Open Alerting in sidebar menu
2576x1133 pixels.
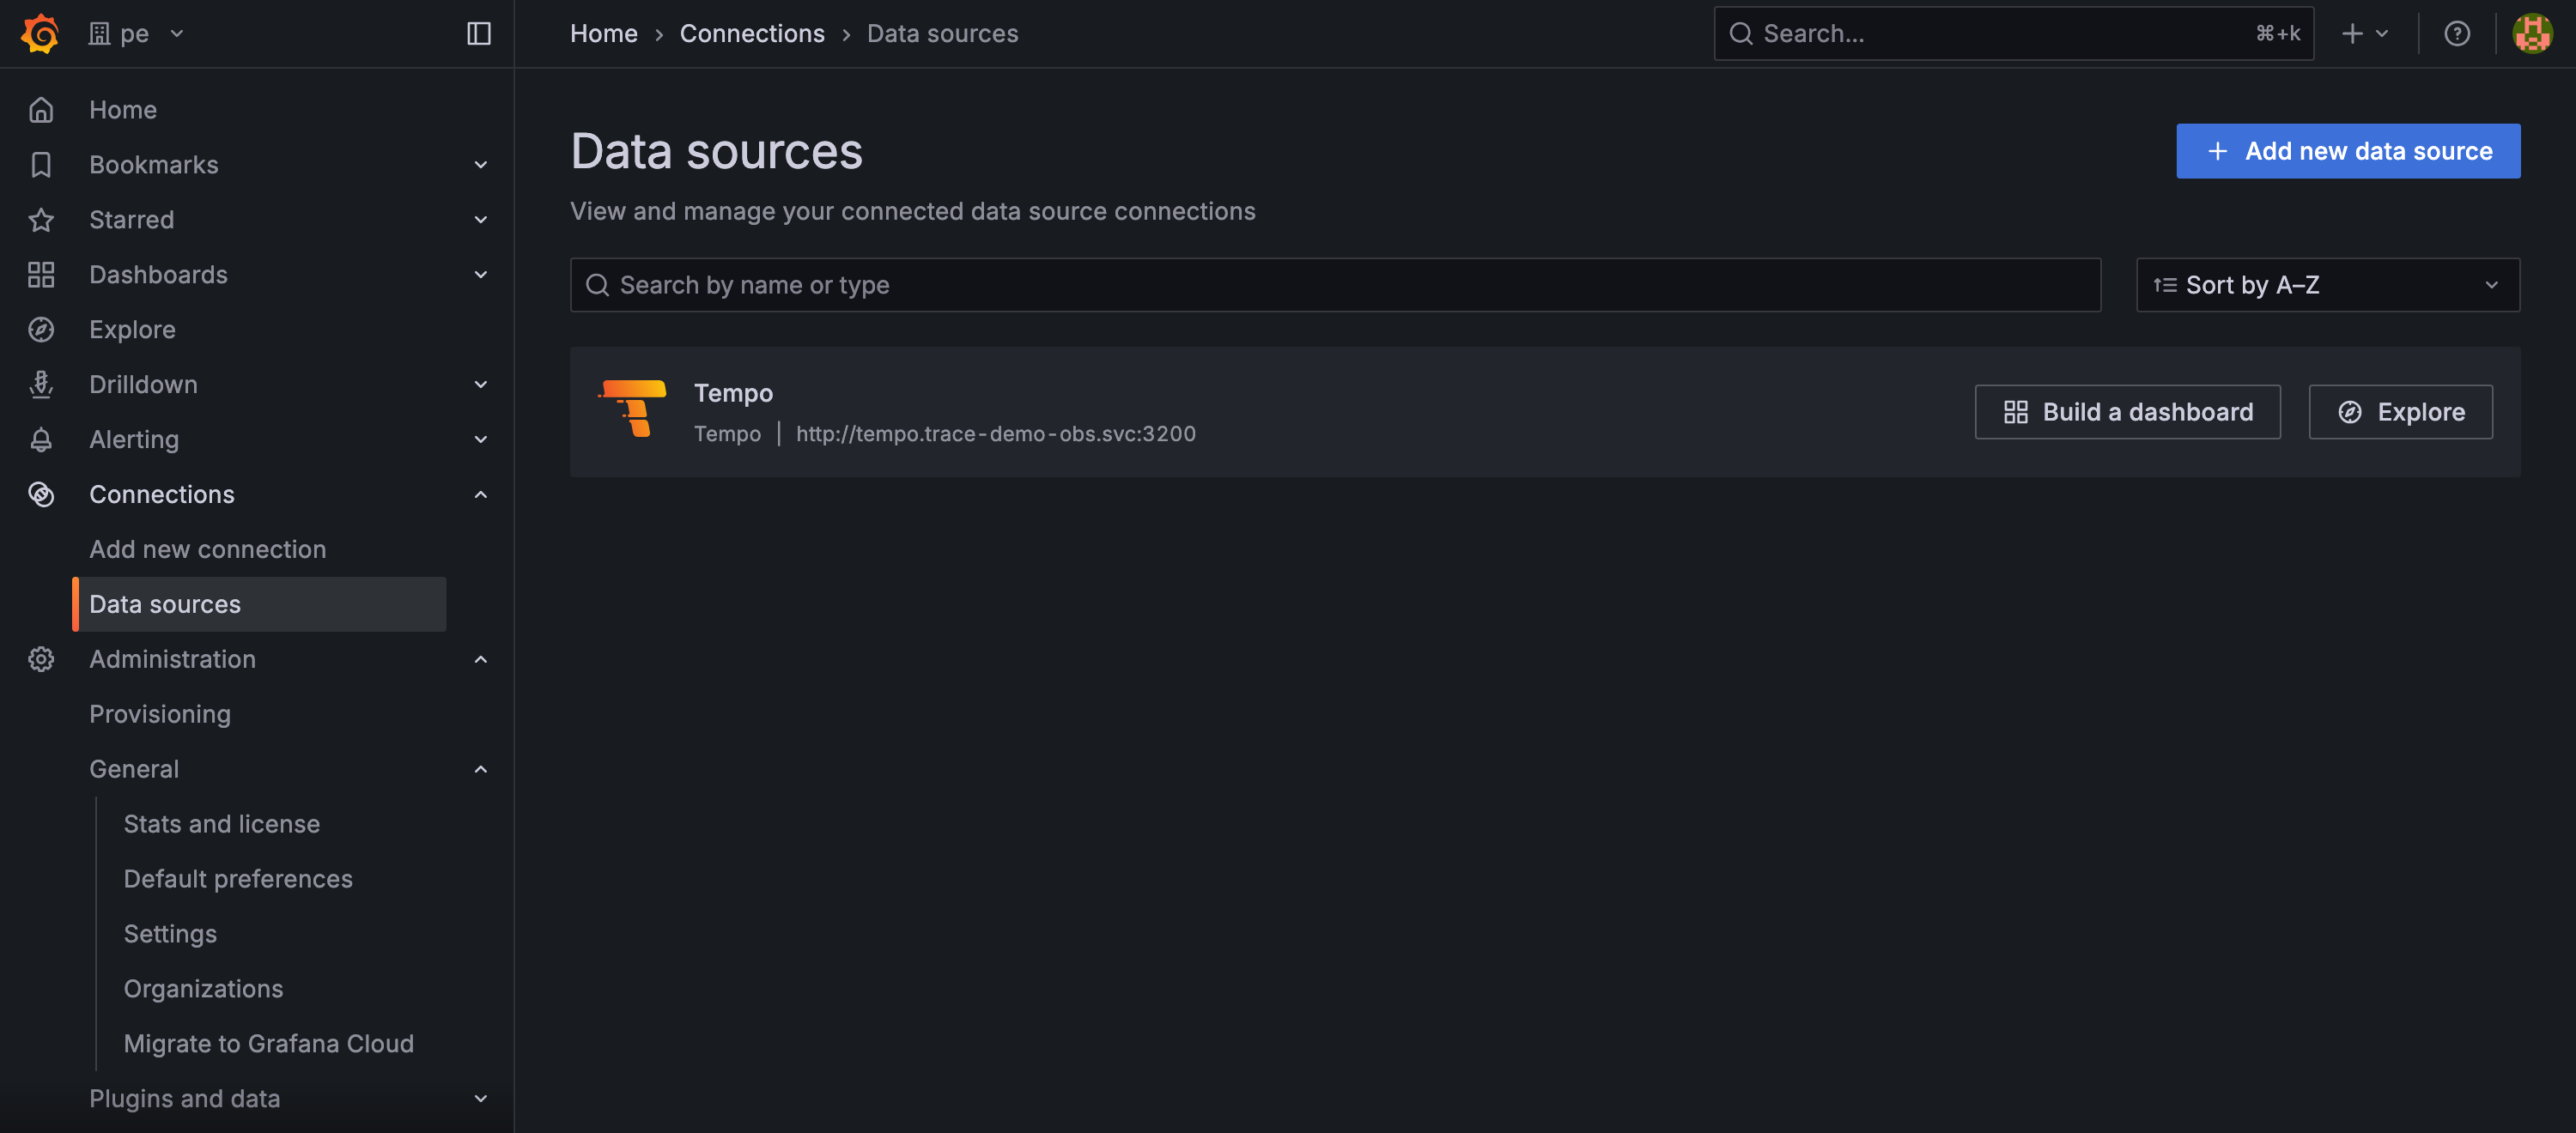[134, 439]
